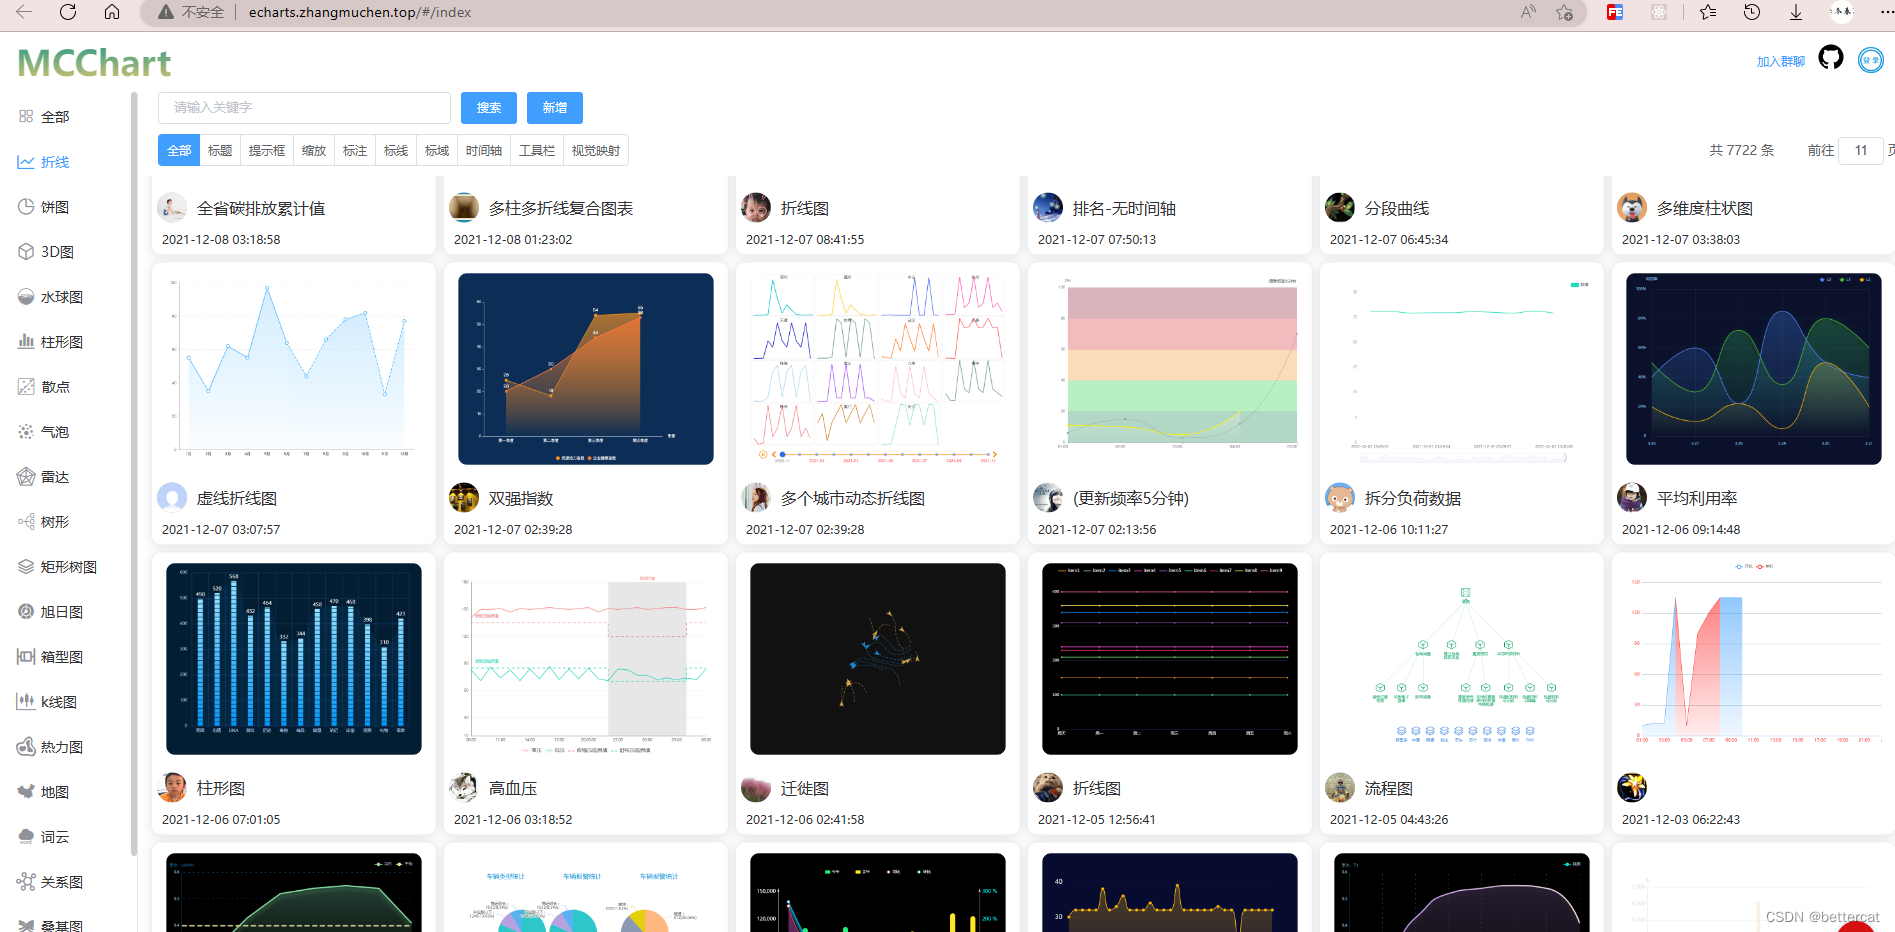The width and height of the screenshot is (1895, 932).
Task: Select the 词云 word cloud category
Action: 52,836
